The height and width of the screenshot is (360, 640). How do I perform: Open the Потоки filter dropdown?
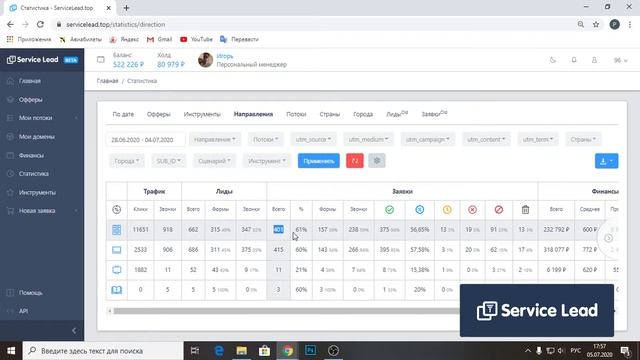(x=265, y=140)
